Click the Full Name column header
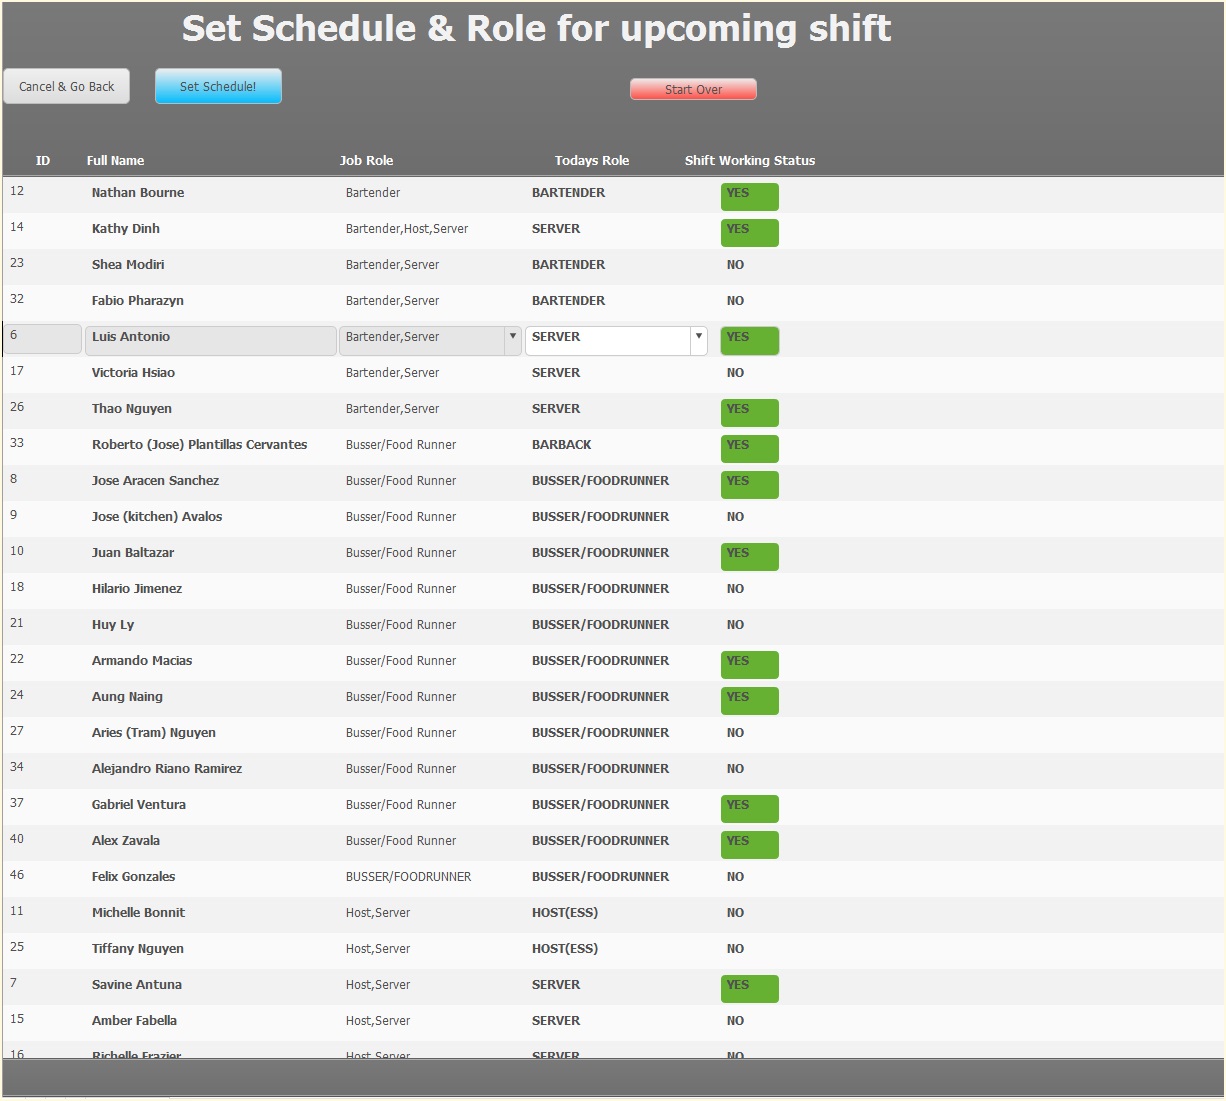The image size is (1226, 1101). click(x=115, y=160)
